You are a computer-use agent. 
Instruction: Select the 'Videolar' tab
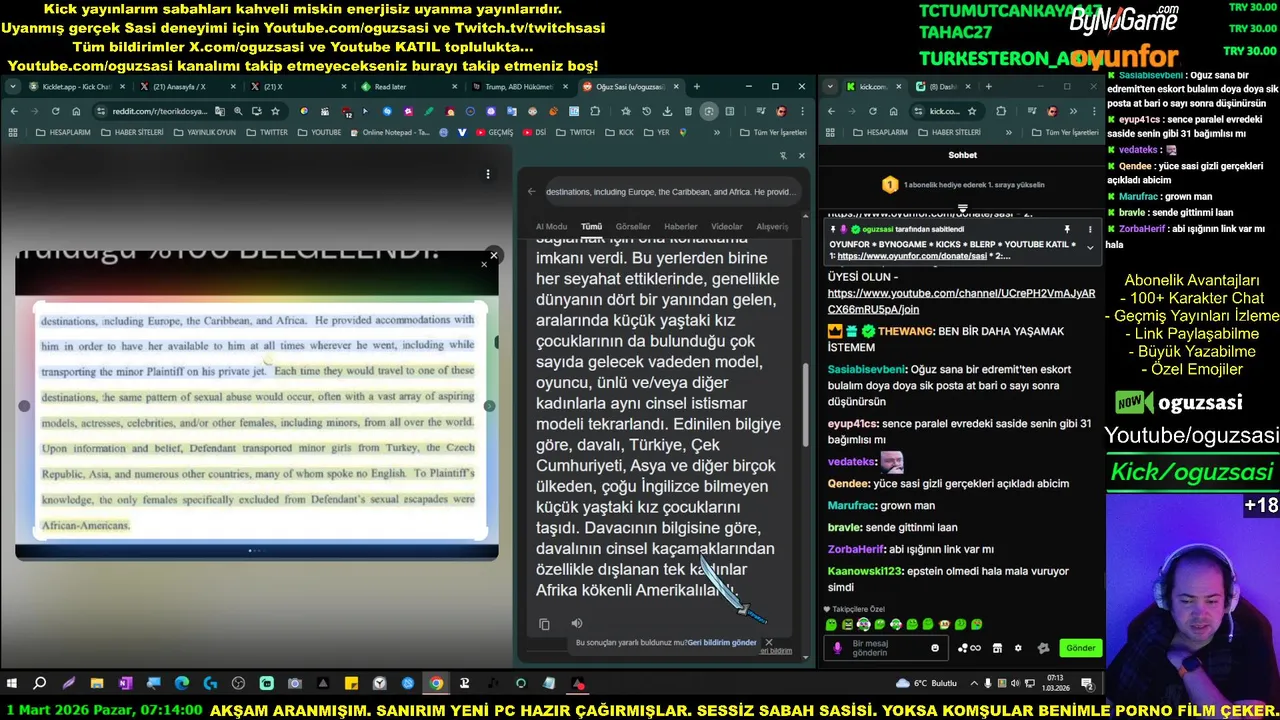(727, 226)
